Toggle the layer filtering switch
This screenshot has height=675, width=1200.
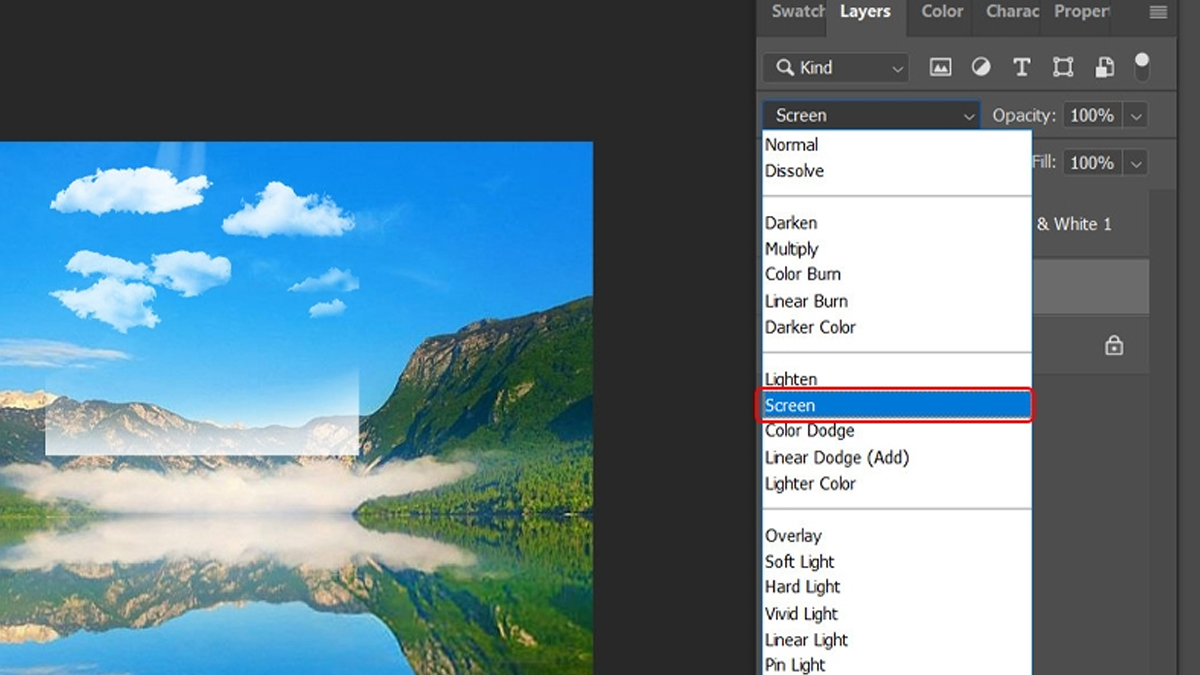point(1142,67)
